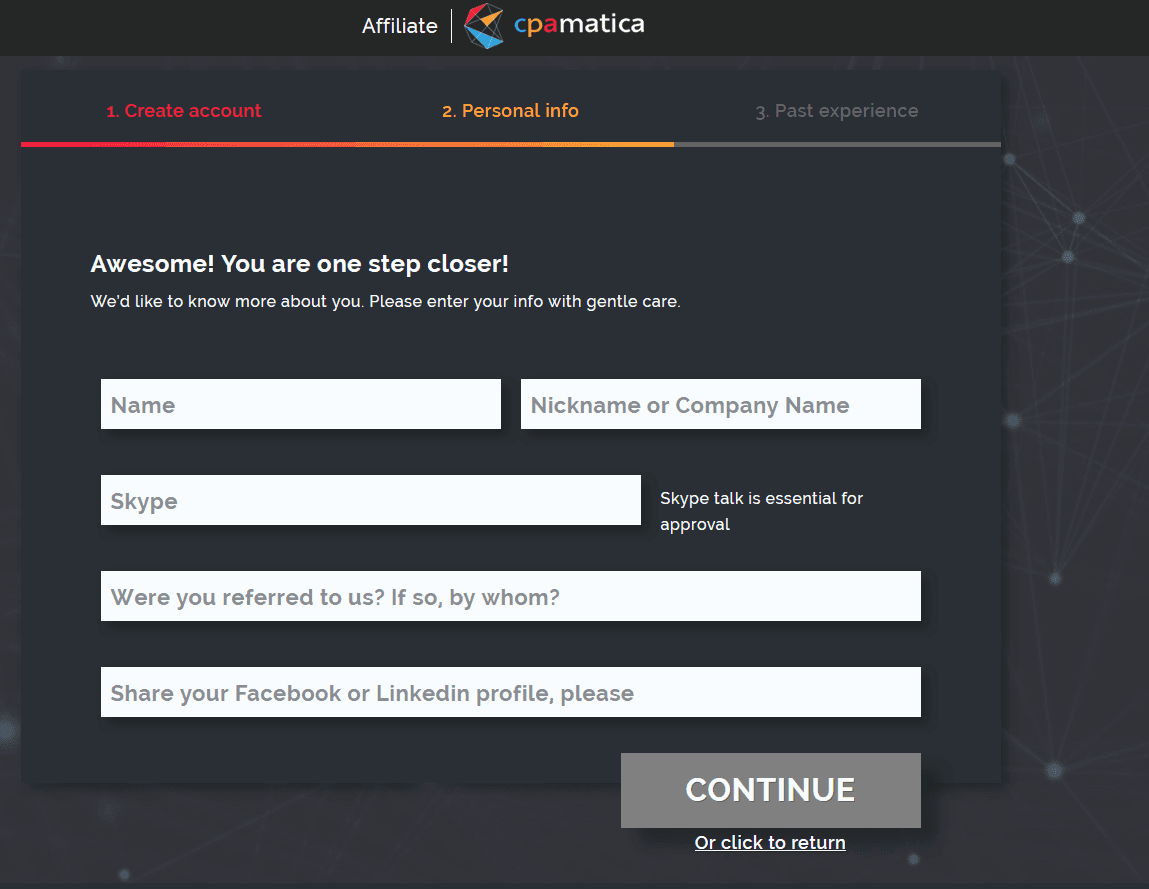Click the Skype approval helper text

click(x=761, y=510)
